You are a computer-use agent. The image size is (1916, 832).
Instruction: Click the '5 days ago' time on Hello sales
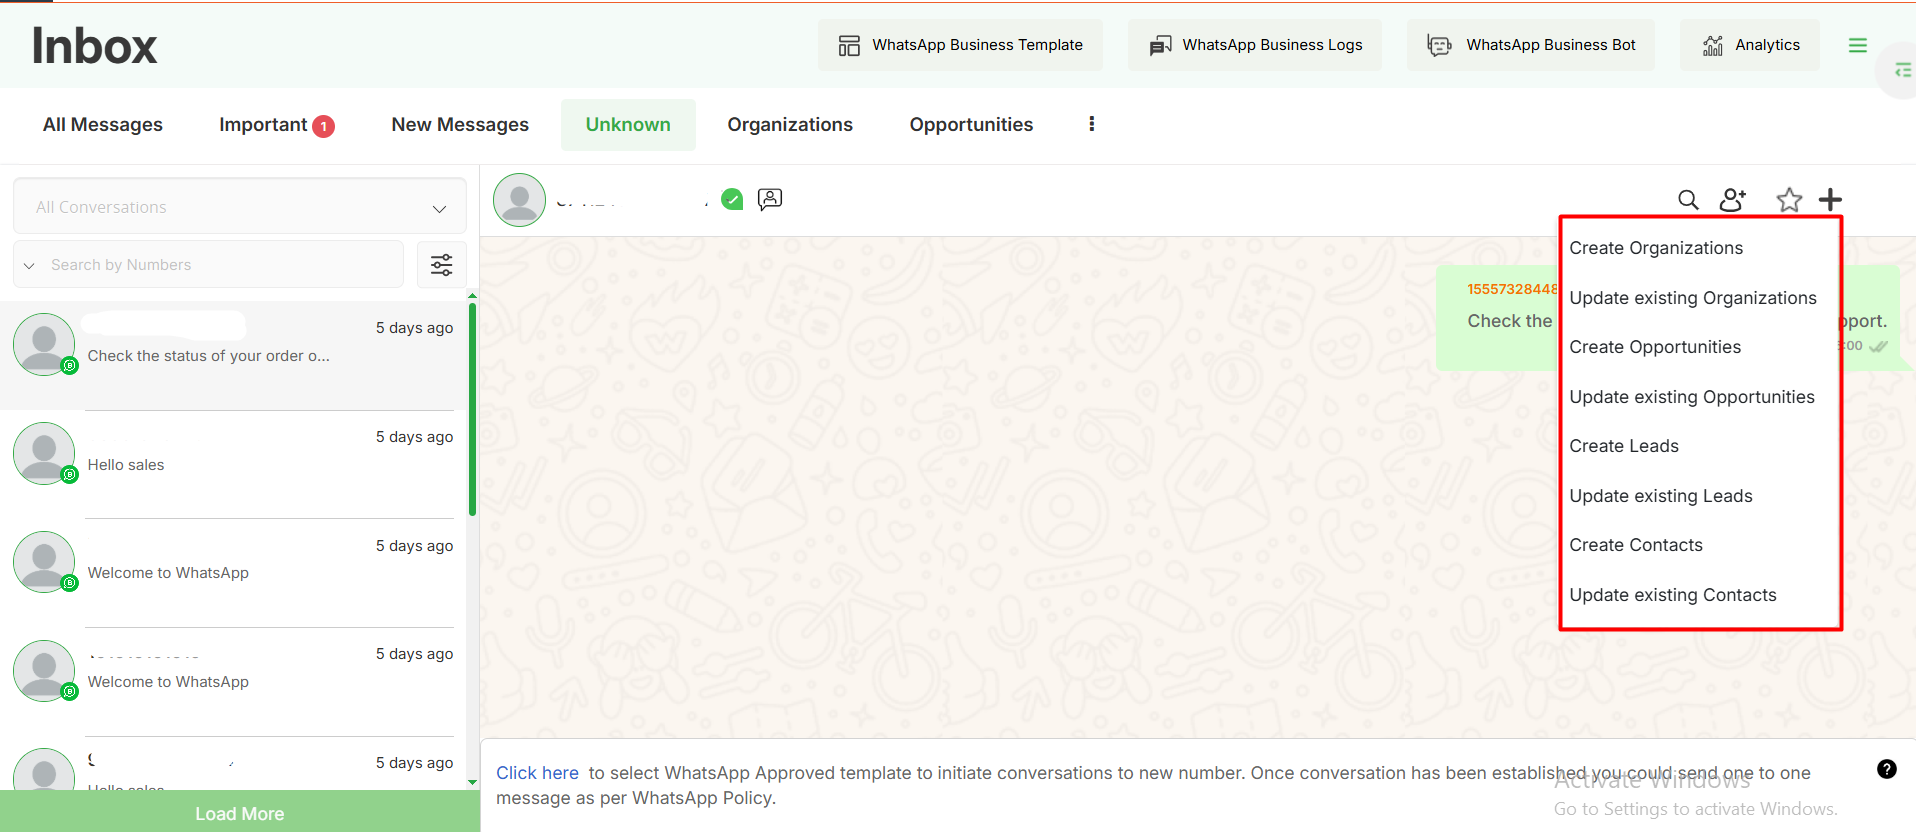click(x=414, y=437)
